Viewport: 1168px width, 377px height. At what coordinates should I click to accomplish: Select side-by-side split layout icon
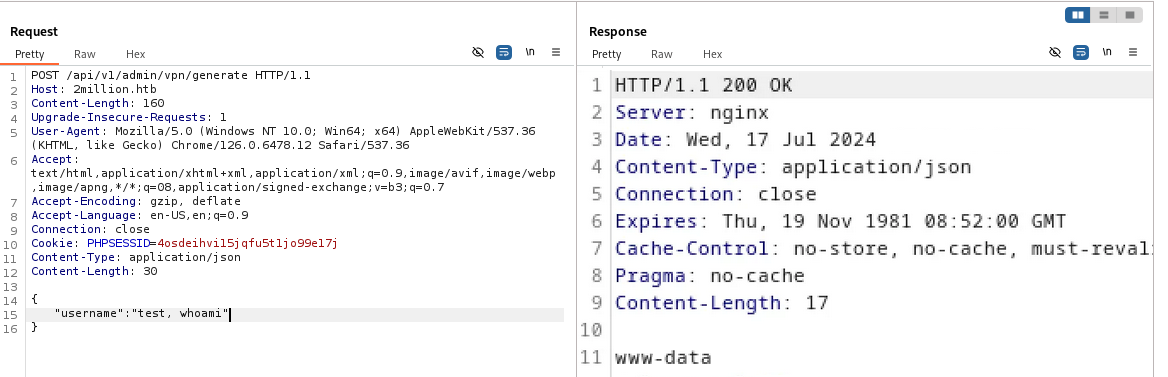click(x=1078, y=15)
